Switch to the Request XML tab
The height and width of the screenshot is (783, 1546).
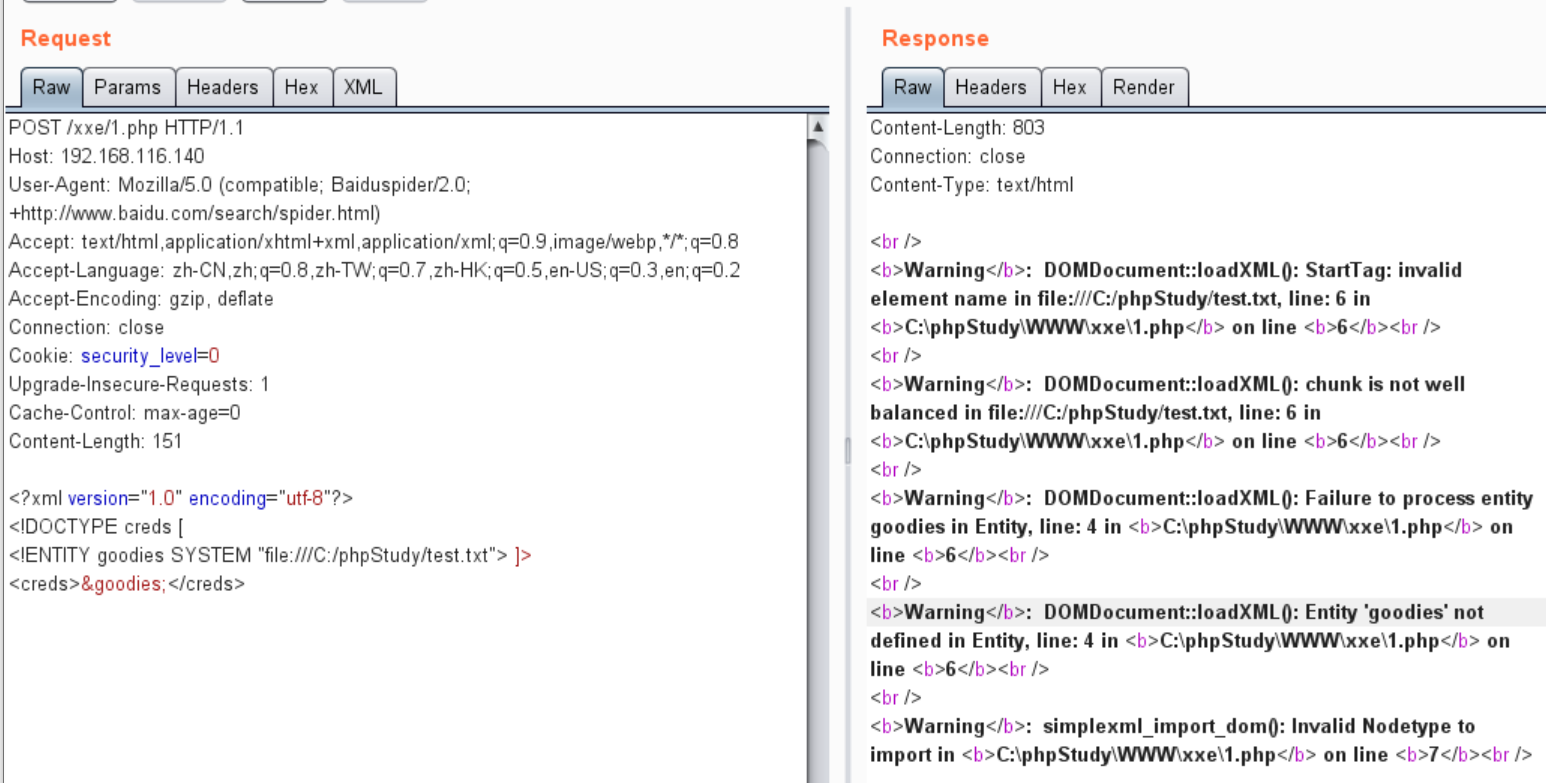point(363,87)
